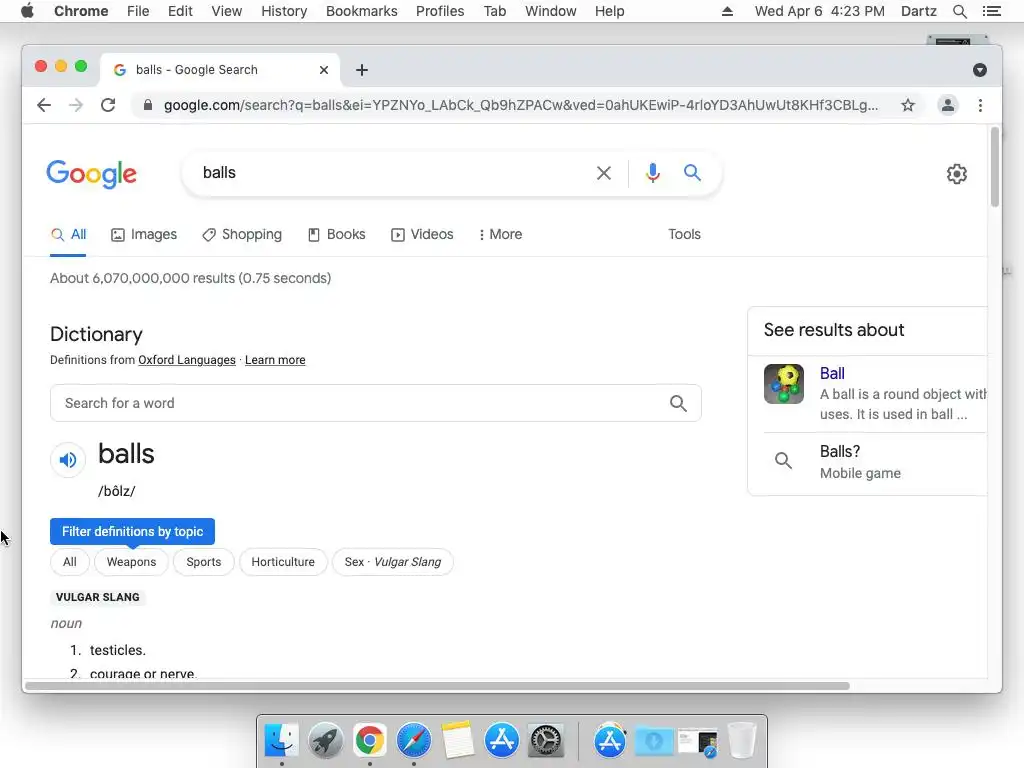Click the horizontal scrollbar at the bottom
Viewport: 1024px width, 768px height.
(438, 686)
